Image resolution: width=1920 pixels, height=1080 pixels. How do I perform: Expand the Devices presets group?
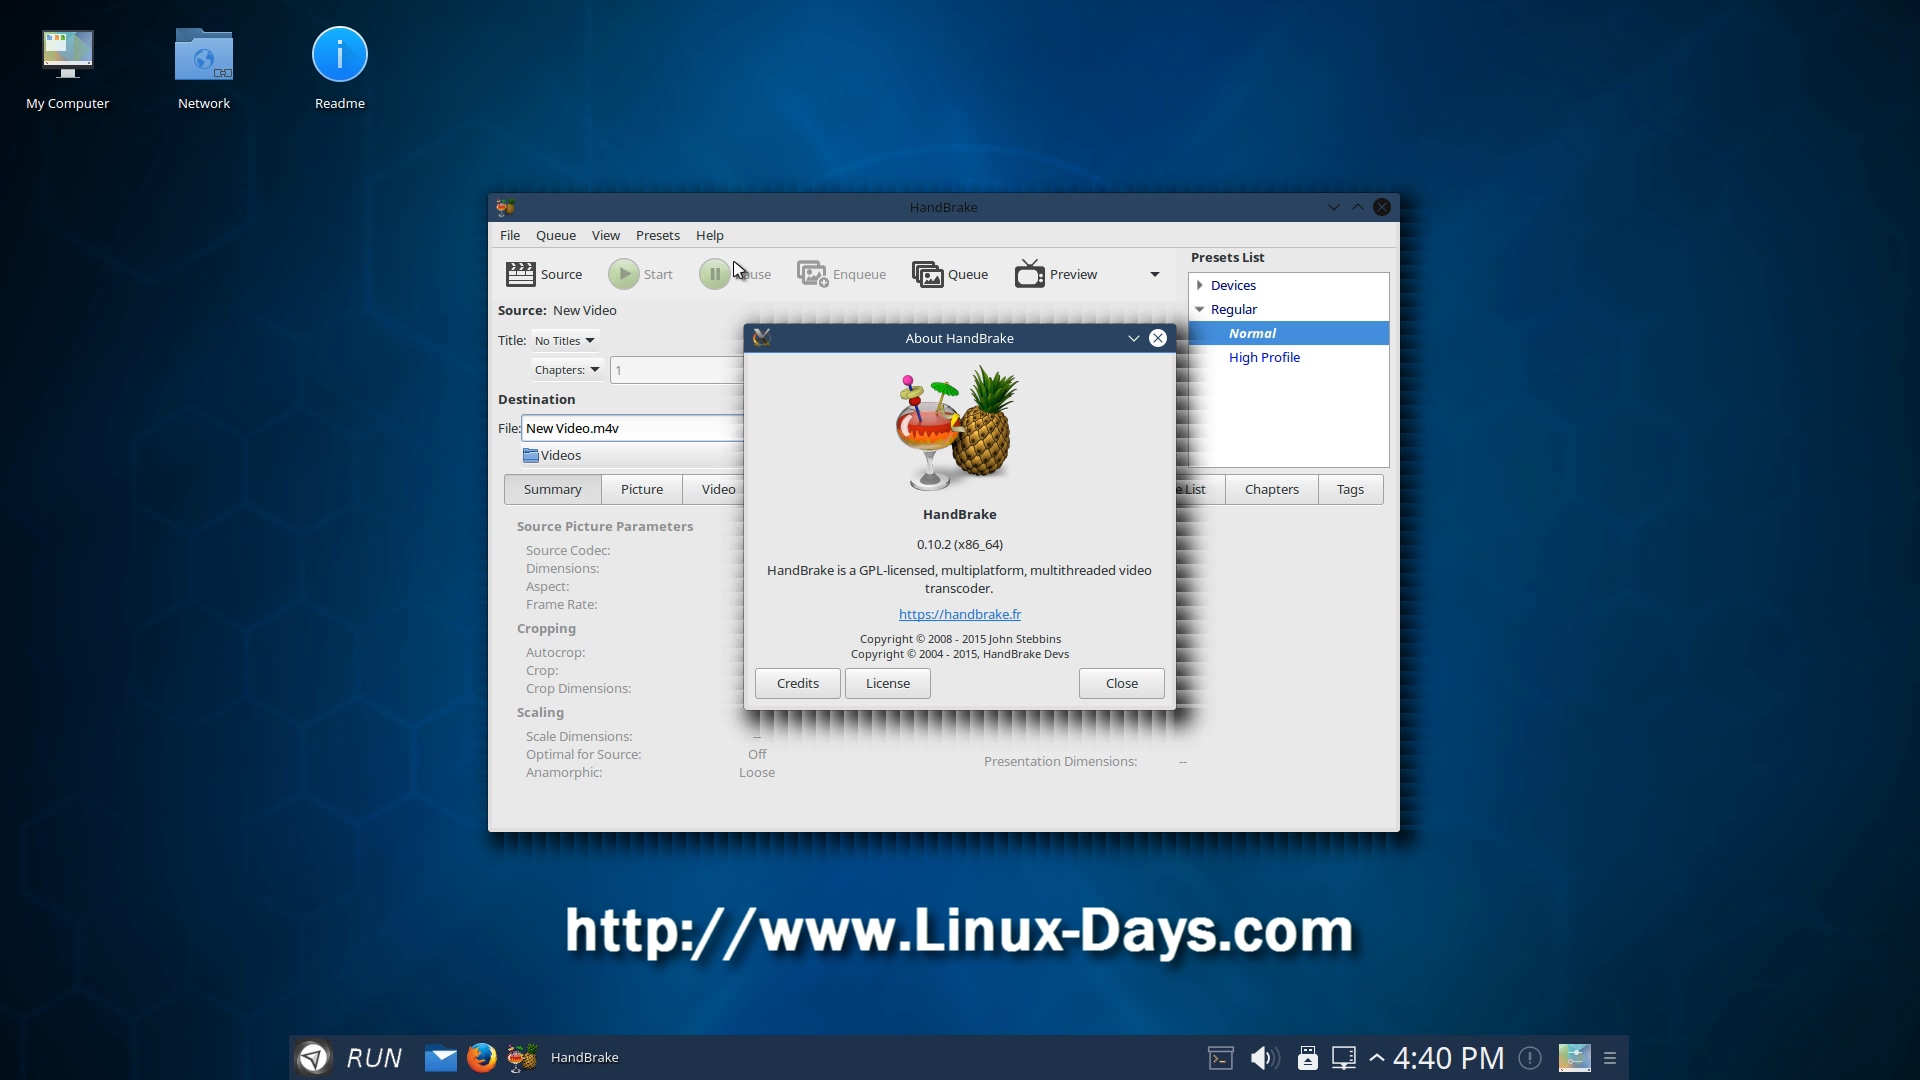1200,285
